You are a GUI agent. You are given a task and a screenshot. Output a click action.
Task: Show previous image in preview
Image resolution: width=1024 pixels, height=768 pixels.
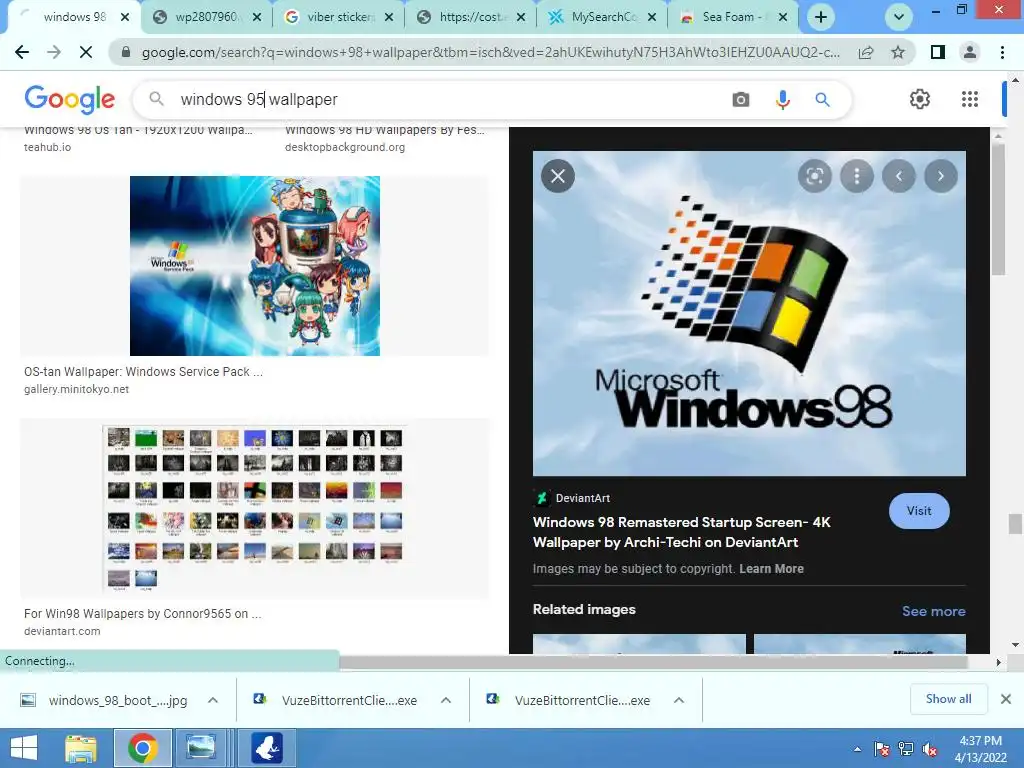tap(899, 176)
